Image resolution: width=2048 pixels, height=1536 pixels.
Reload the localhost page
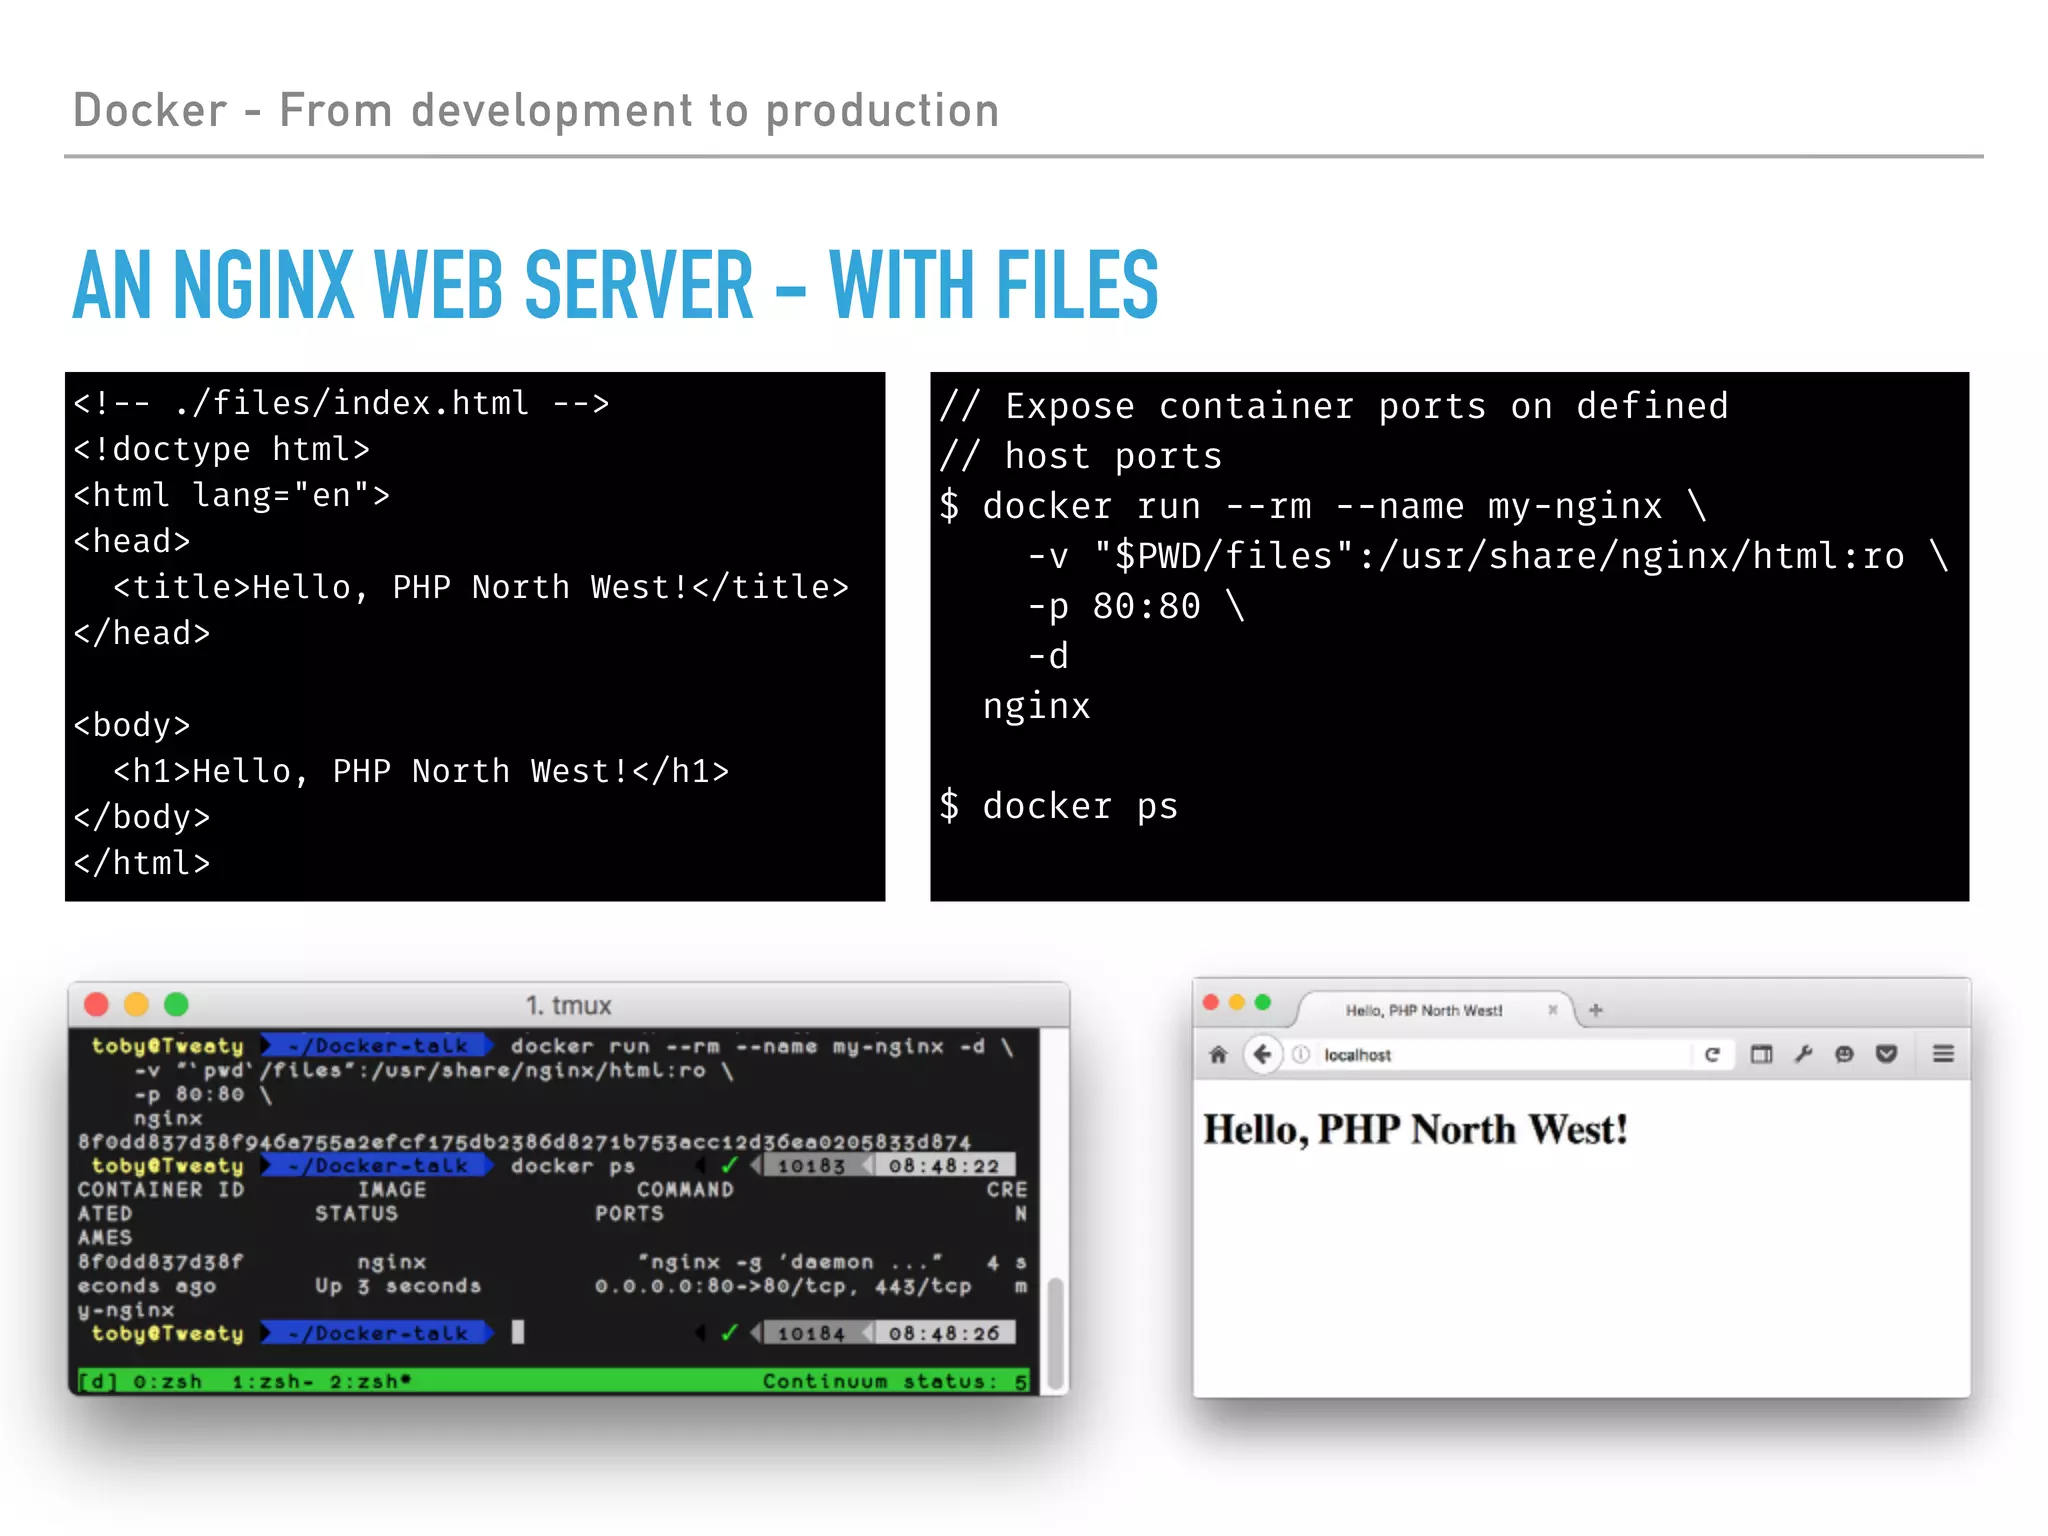tap(1712, 1054)
